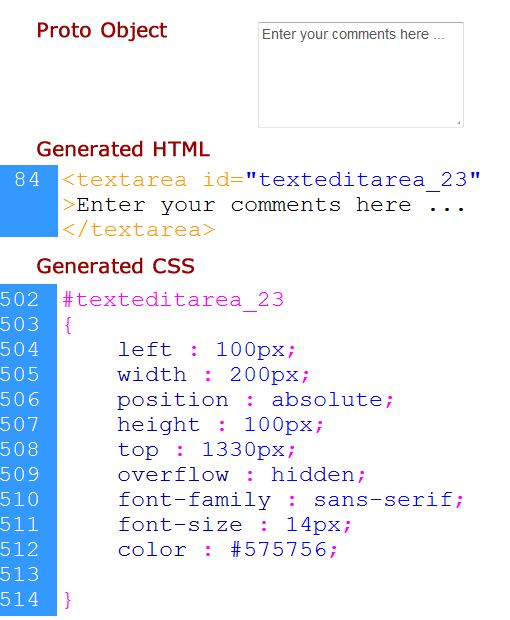
Task: Click the overflow : hidden line
Action: point(242,475)
